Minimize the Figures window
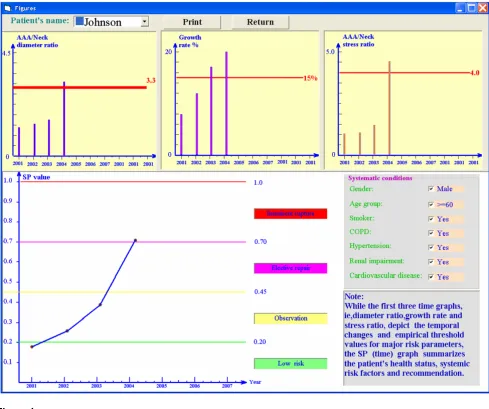This screenshot has height=409, width=489. click(x=460, y=8)
